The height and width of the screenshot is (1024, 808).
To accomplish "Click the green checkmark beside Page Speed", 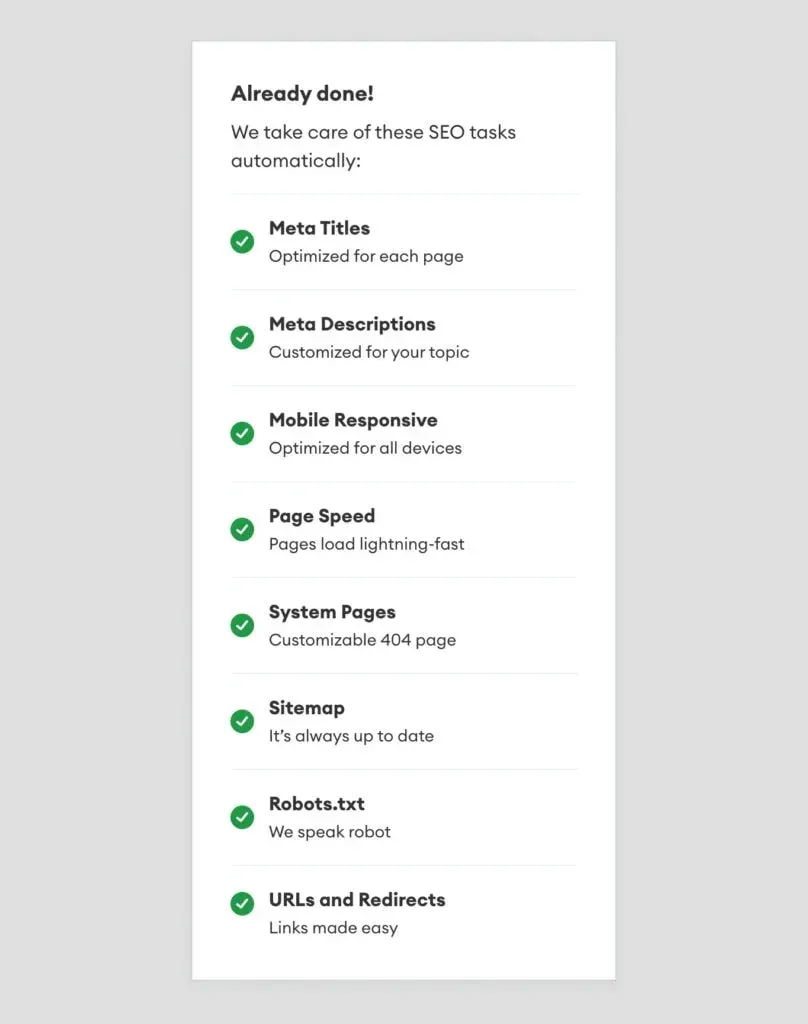I will pos(242,529).
